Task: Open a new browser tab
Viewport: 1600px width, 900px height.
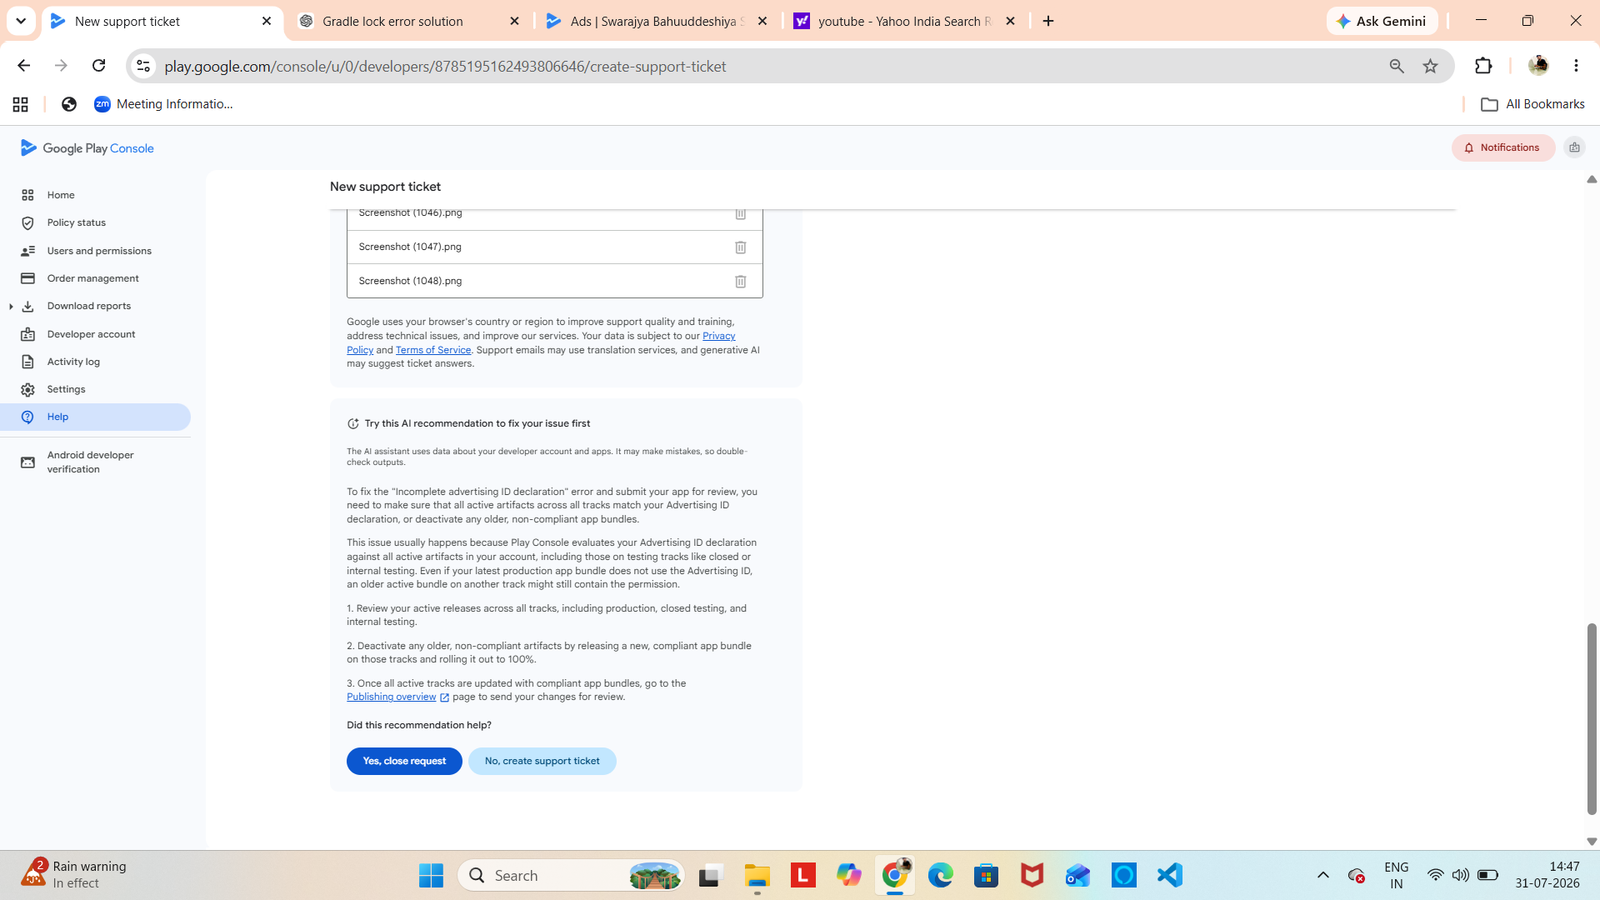Action: [1048, 21]
